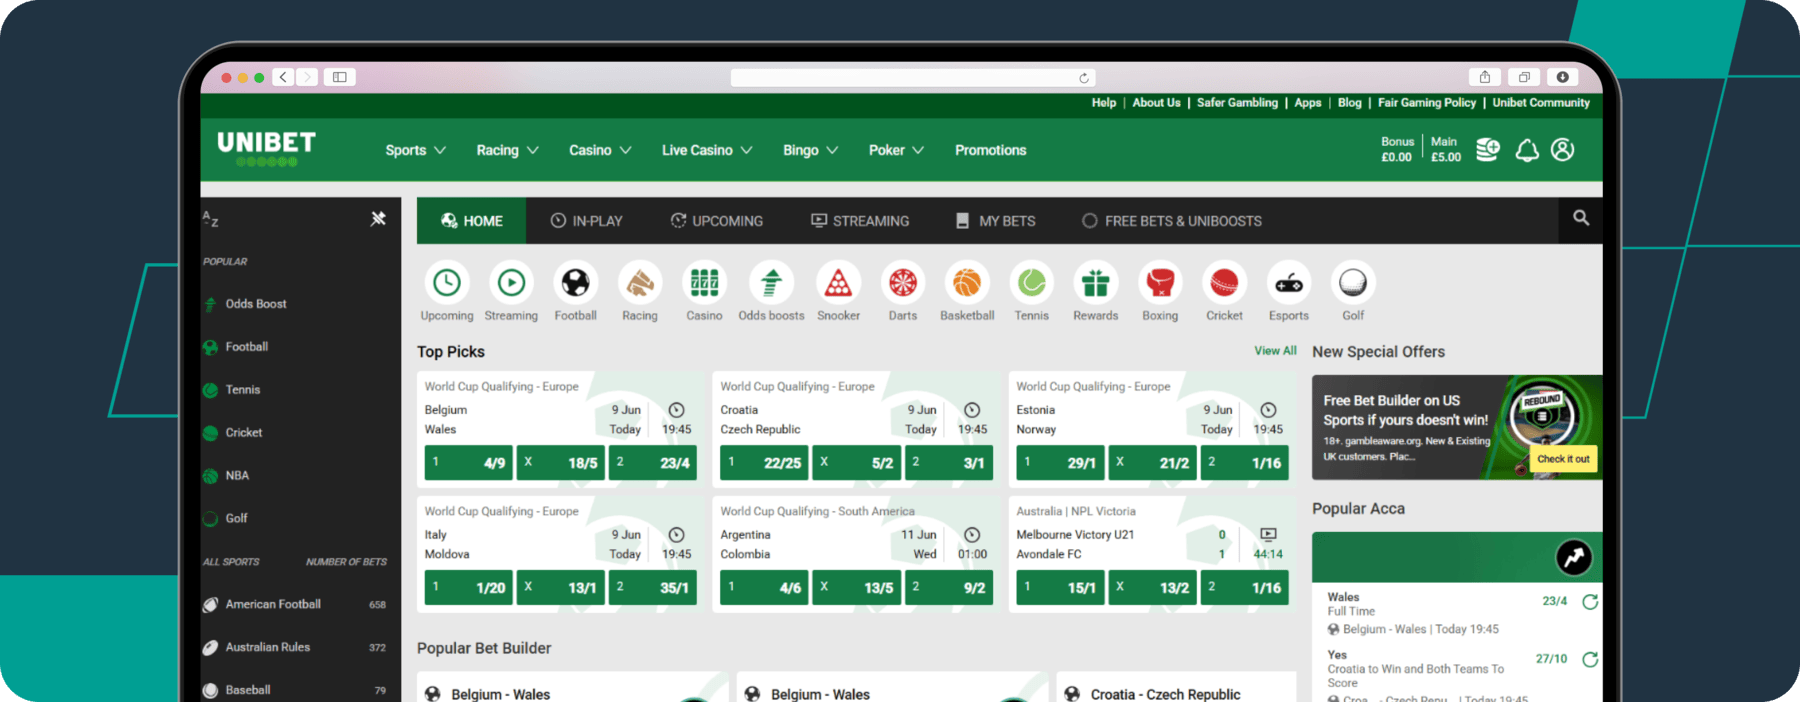
Task: Click the browser address bar
Action: 913,78
